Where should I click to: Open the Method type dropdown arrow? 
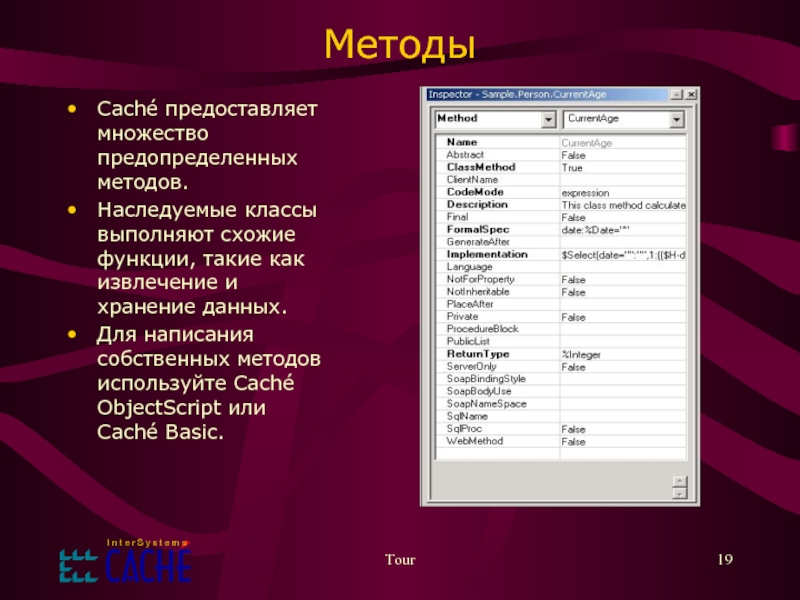(x=548, y=119)
